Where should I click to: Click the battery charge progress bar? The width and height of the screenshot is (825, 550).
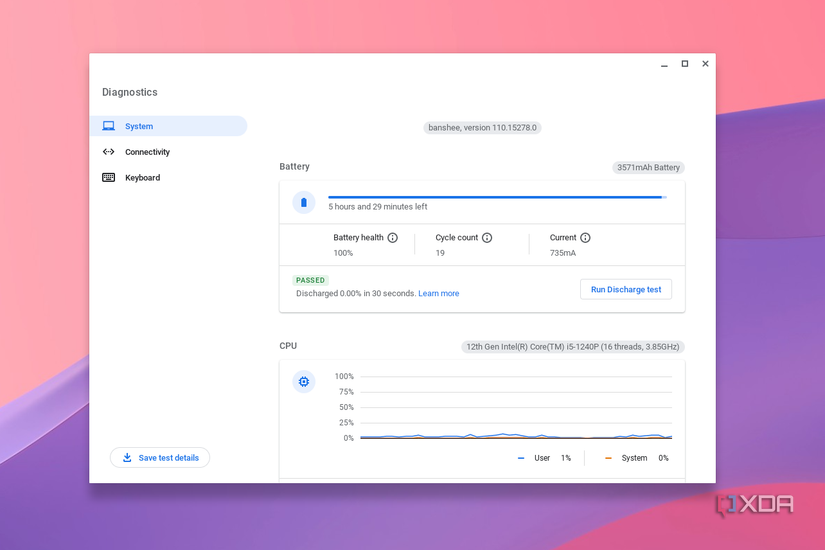pyautogui.click(x=497, y=197)
